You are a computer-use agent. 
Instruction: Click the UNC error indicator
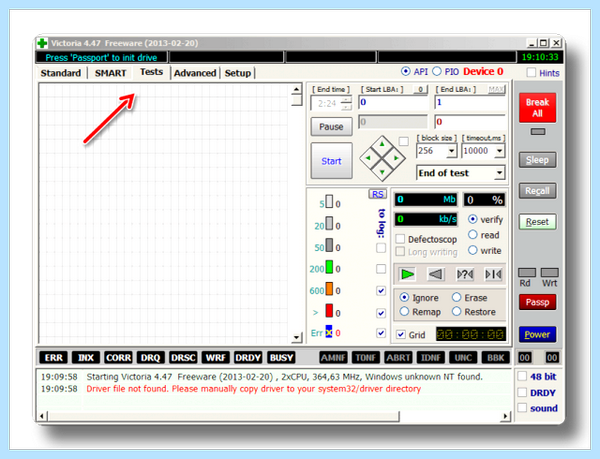463,358
